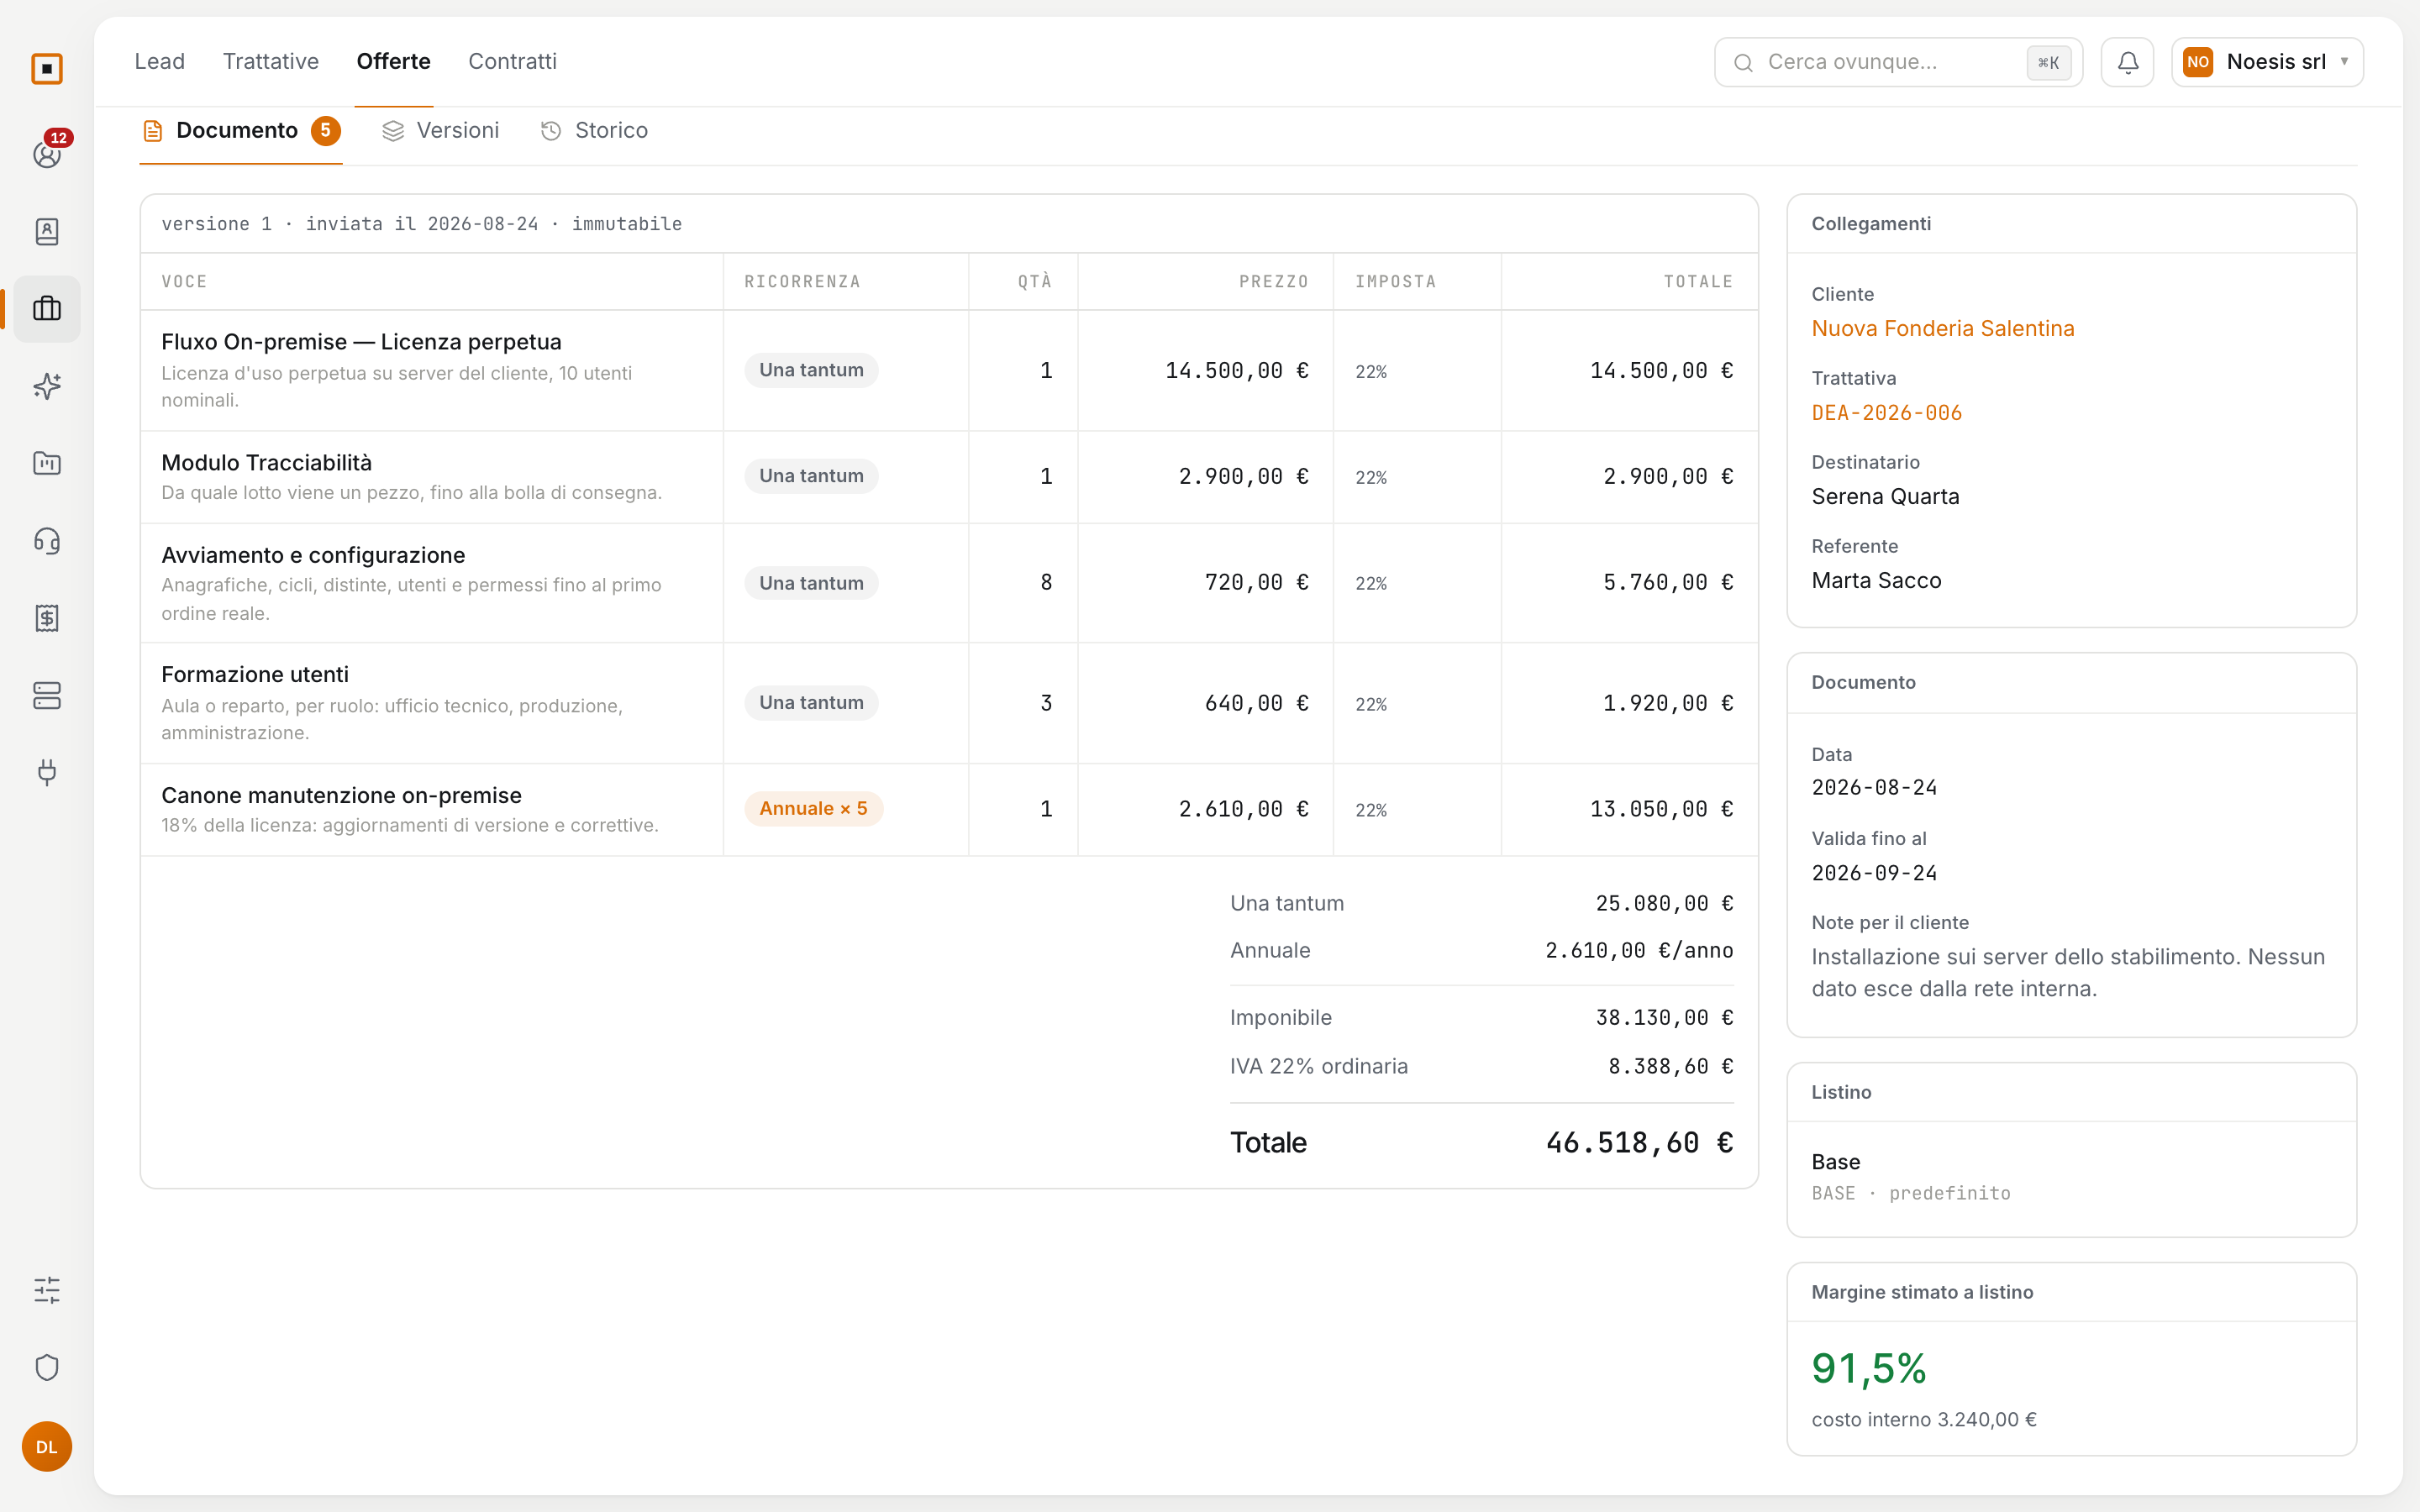
Task: Open the shield security icon
Action: [x=47, y=1367]
